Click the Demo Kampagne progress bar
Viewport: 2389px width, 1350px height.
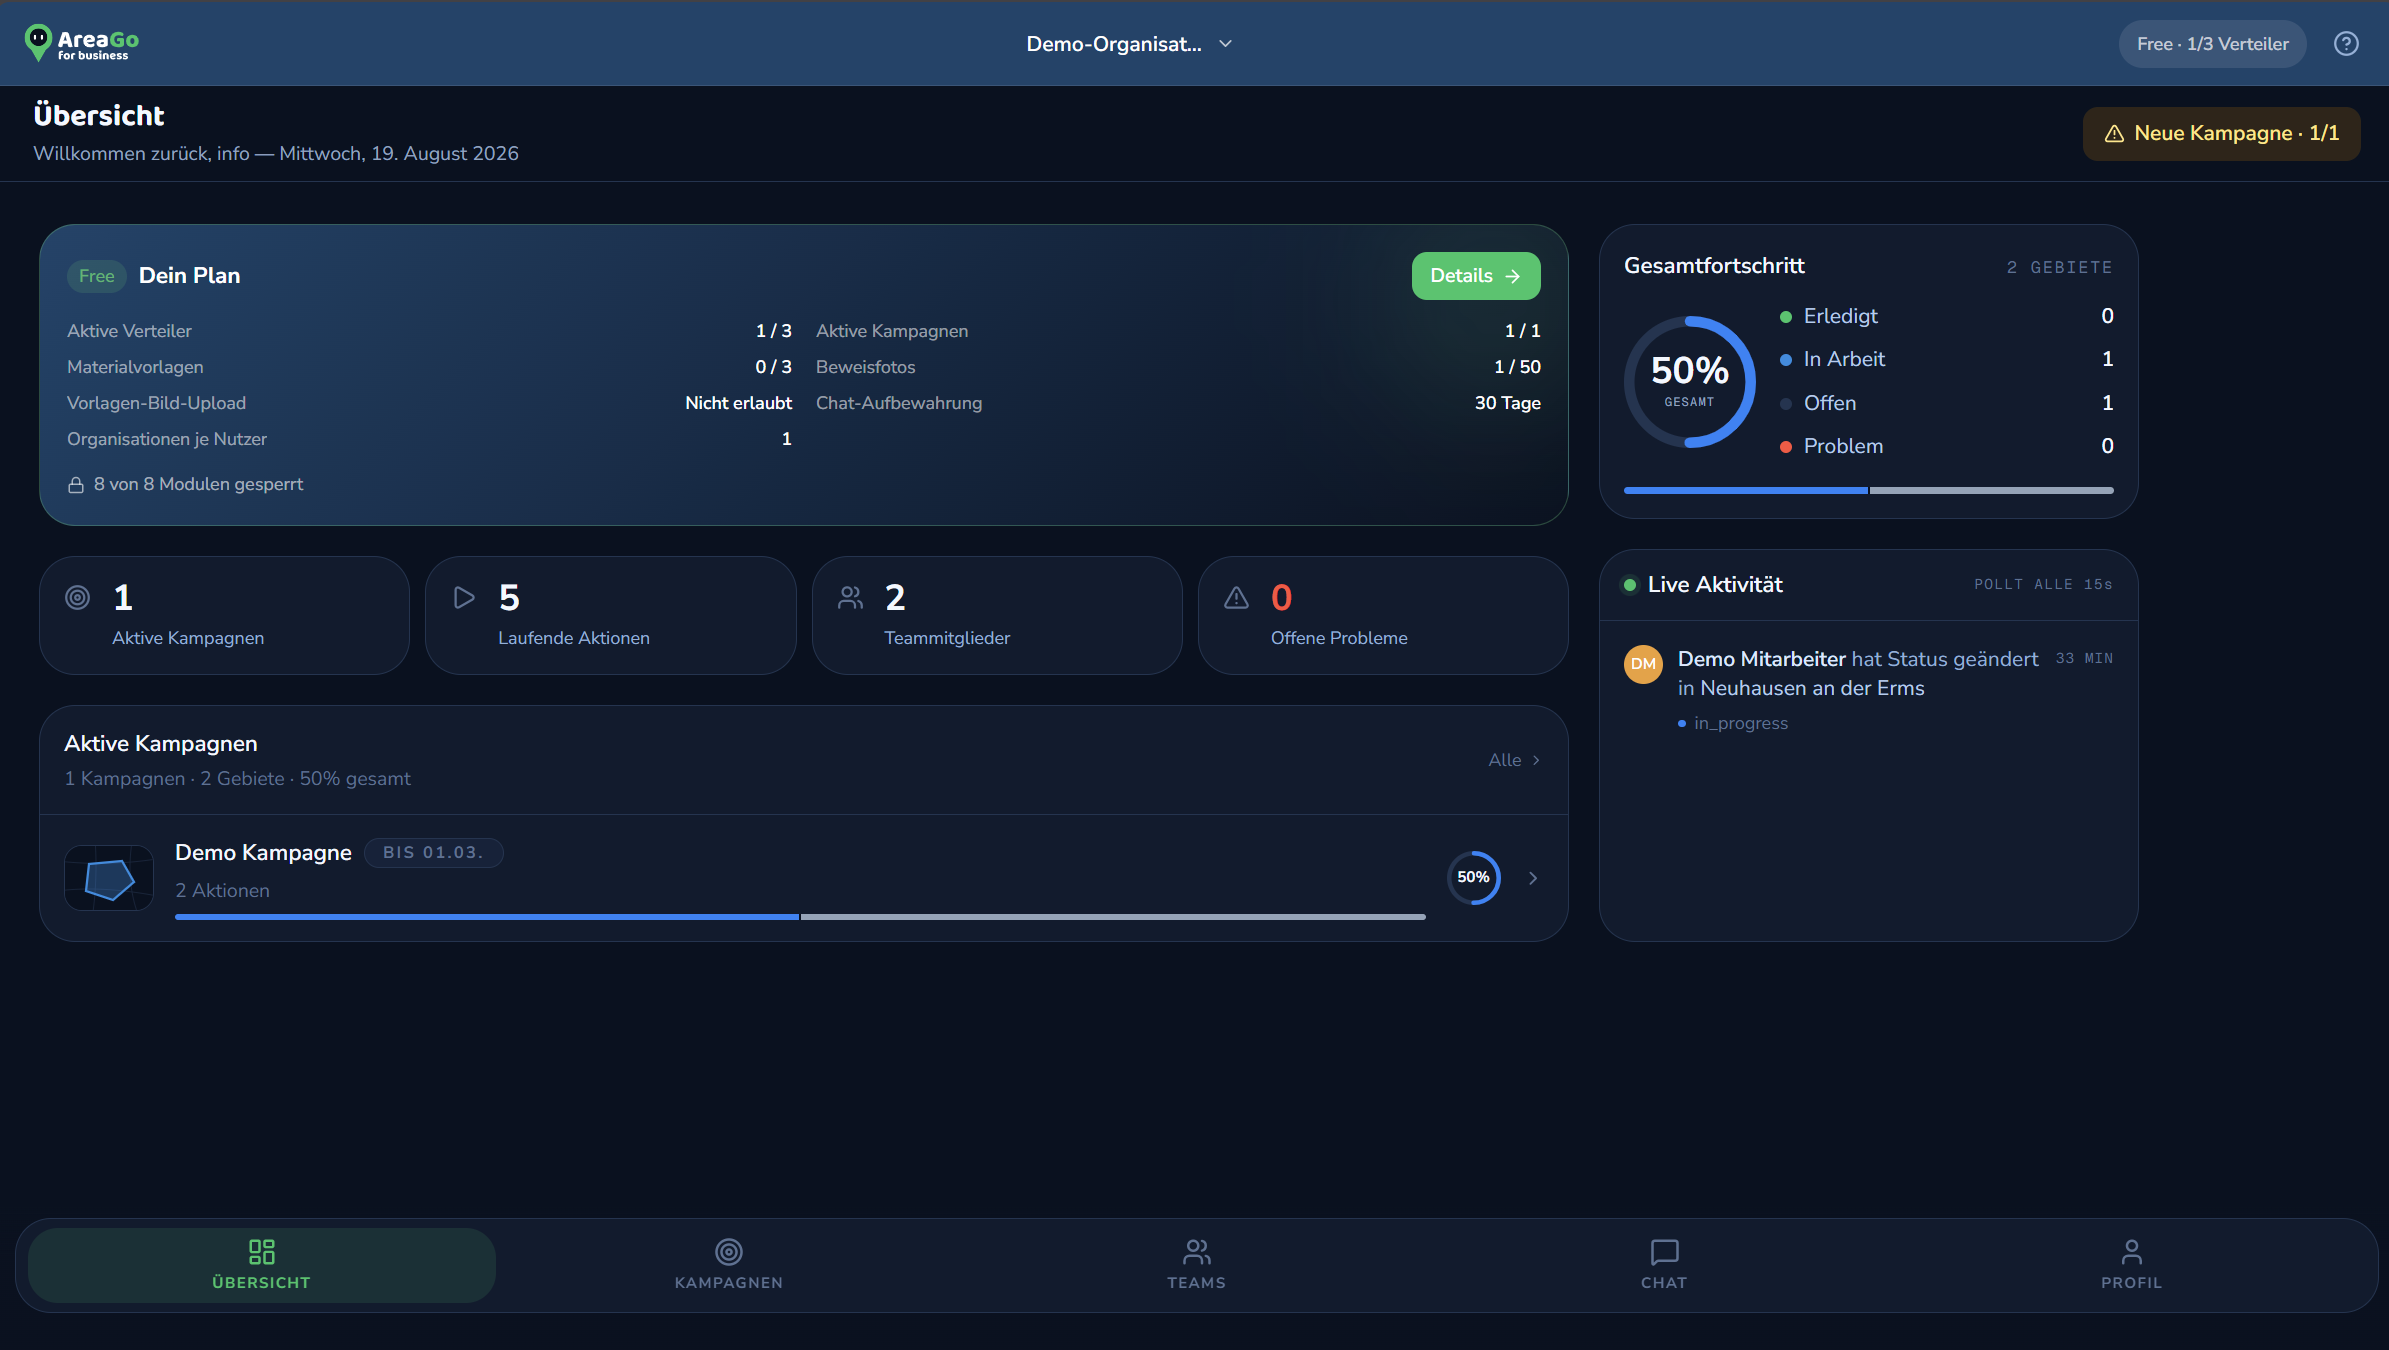(x=800, y=917)
